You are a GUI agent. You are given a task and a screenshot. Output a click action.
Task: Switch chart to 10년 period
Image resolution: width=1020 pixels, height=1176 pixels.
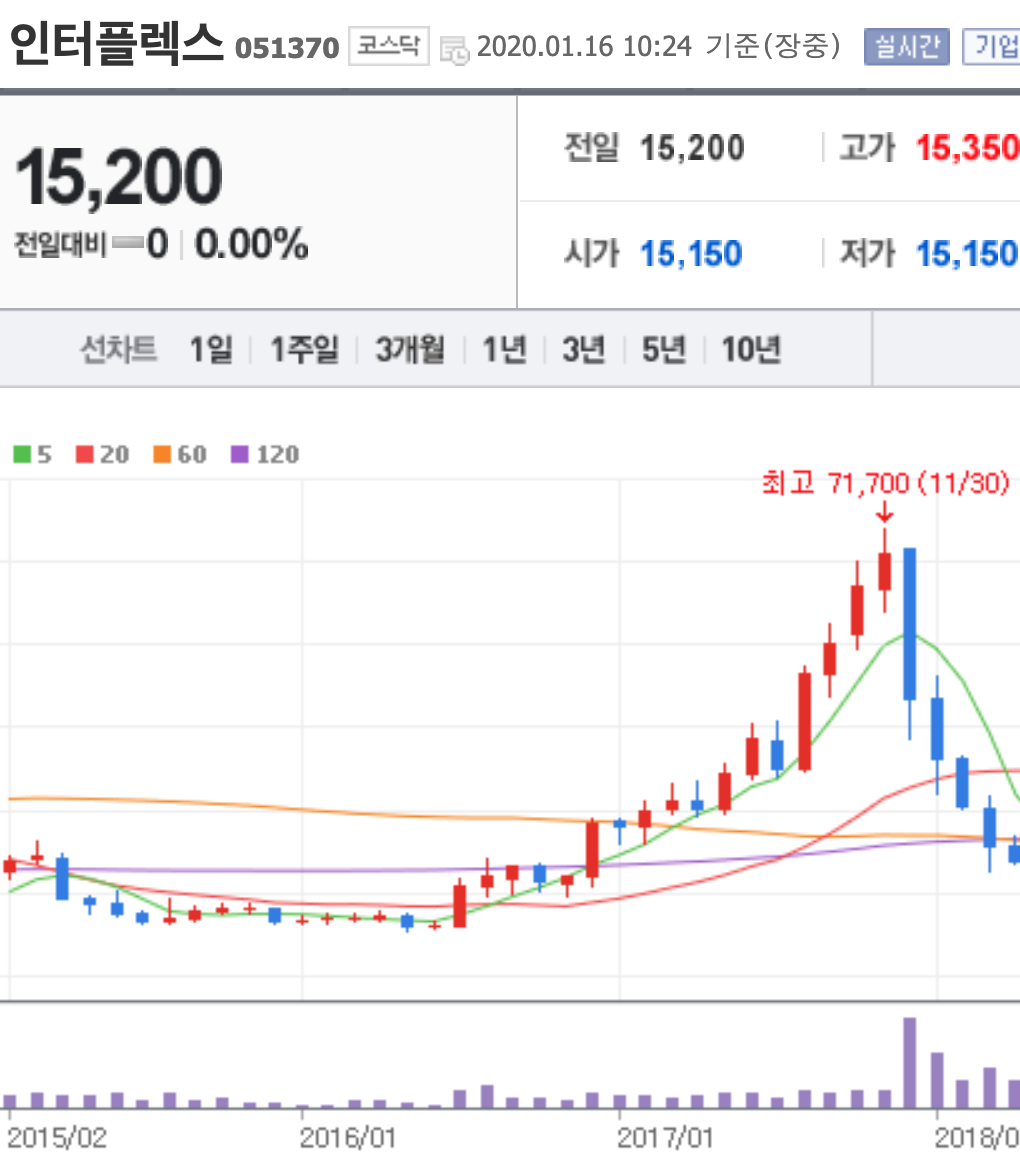click(751, 350)
